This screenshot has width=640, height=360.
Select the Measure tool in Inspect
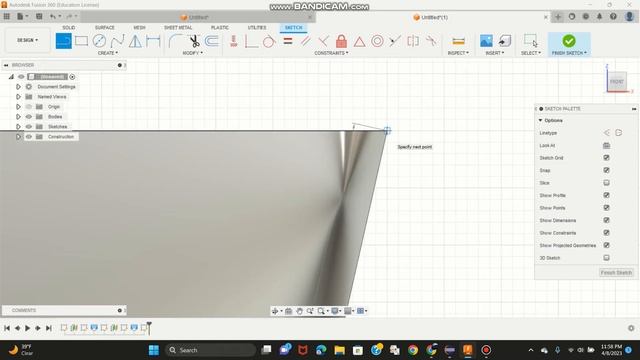point(458,41)
